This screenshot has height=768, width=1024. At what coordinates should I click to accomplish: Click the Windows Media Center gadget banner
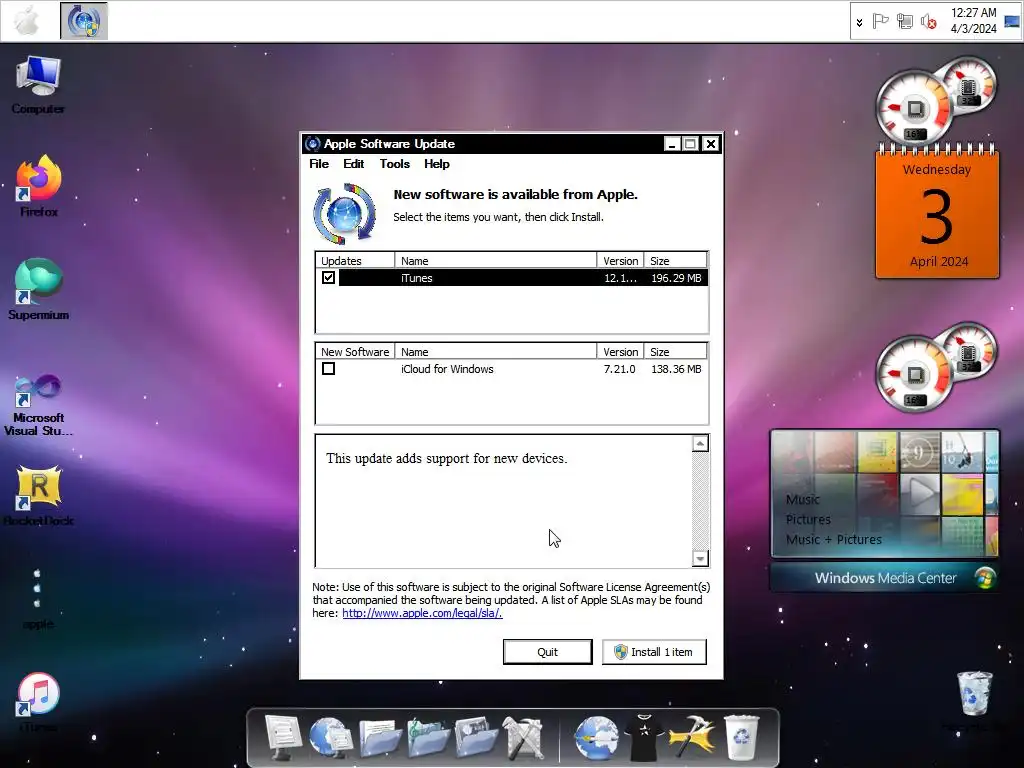(884, 578)
